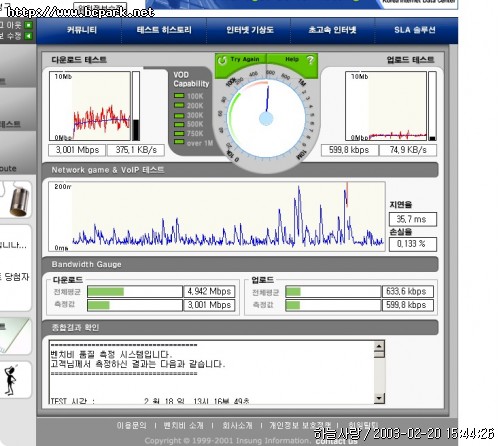This screenshot has height=446, width=500.
Task: Click the Help button
Action: (292, 60)
